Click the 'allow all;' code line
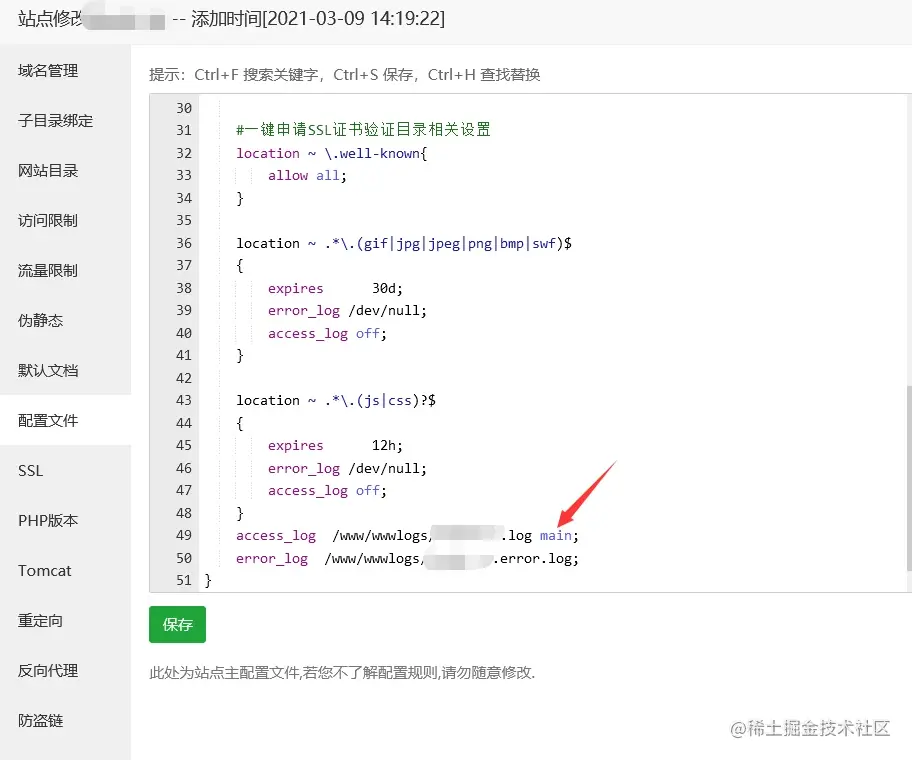912x760 pixels. (307, 176)
